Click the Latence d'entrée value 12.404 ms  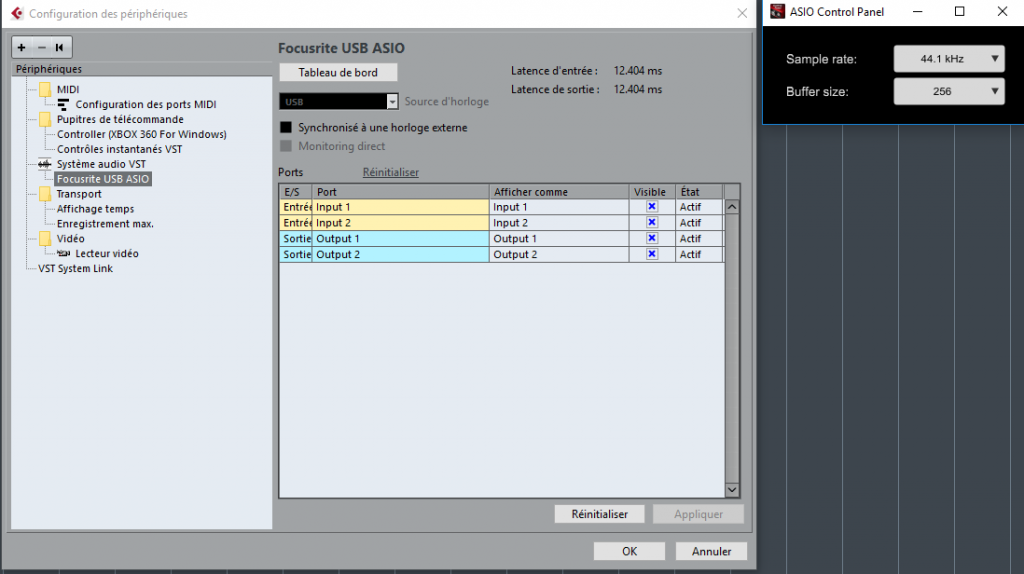click(637, 71)
